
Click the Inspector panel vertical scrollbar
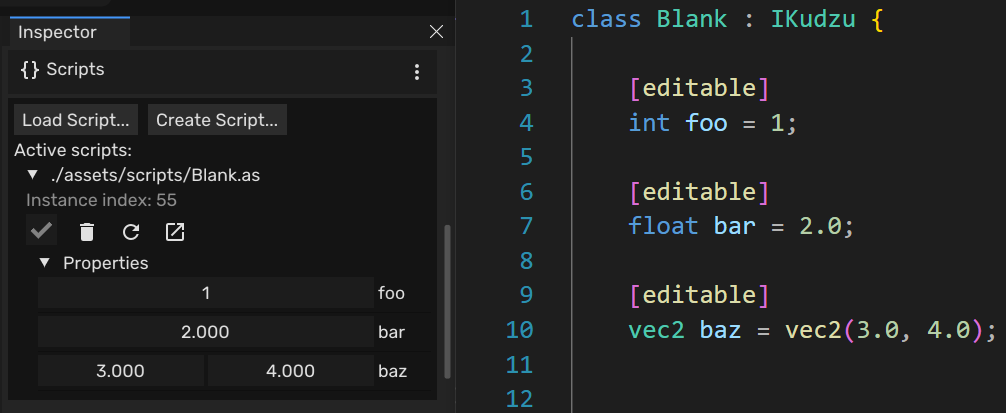click(x=447, y=301)
